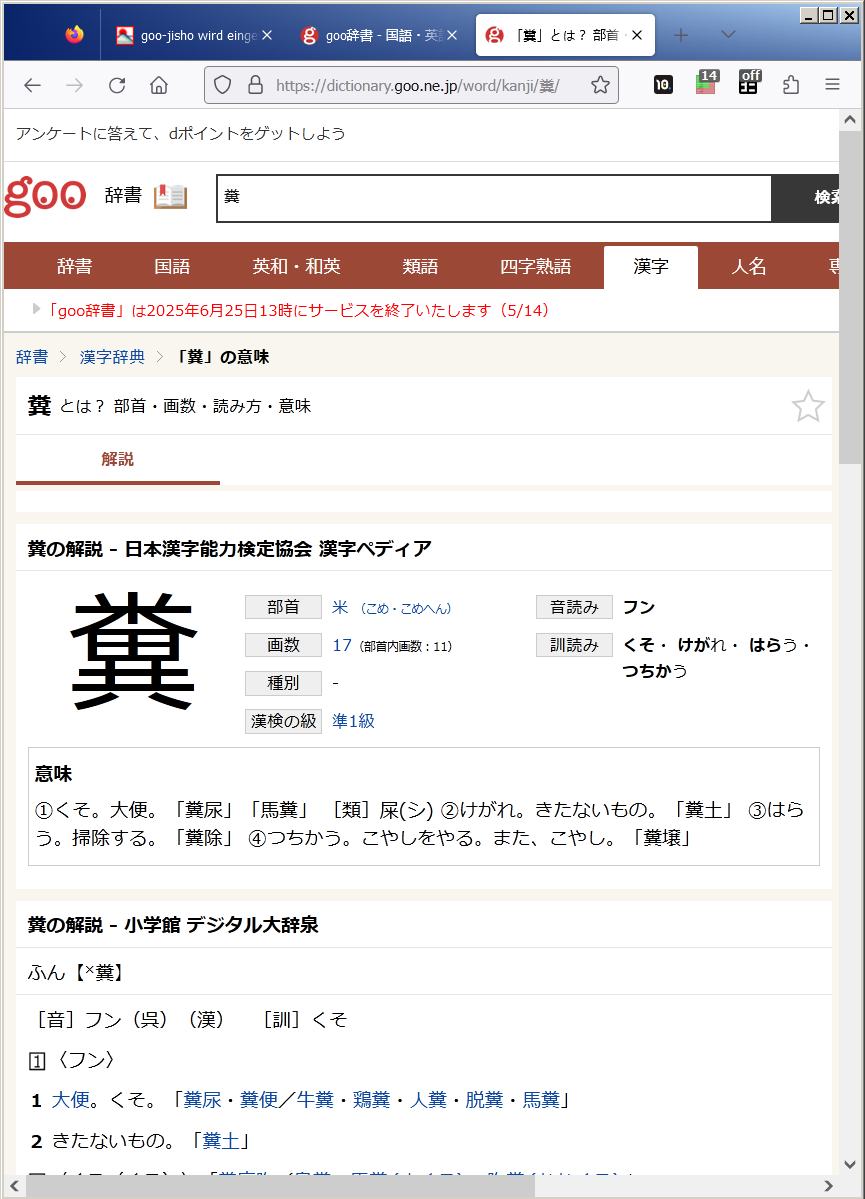Open the list all tabs dropdown
Image resolution: width=865 pixels, height=1199 pixels.
(x=728, y=35)
